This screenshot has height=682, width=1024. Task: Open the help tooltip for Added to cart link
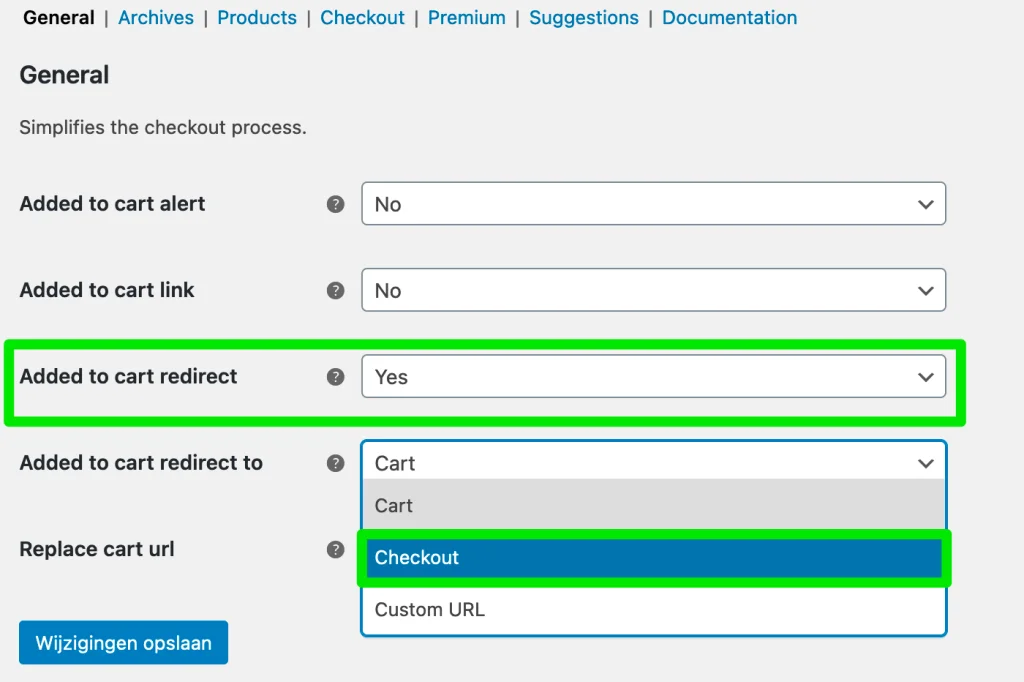coord(336,290)
